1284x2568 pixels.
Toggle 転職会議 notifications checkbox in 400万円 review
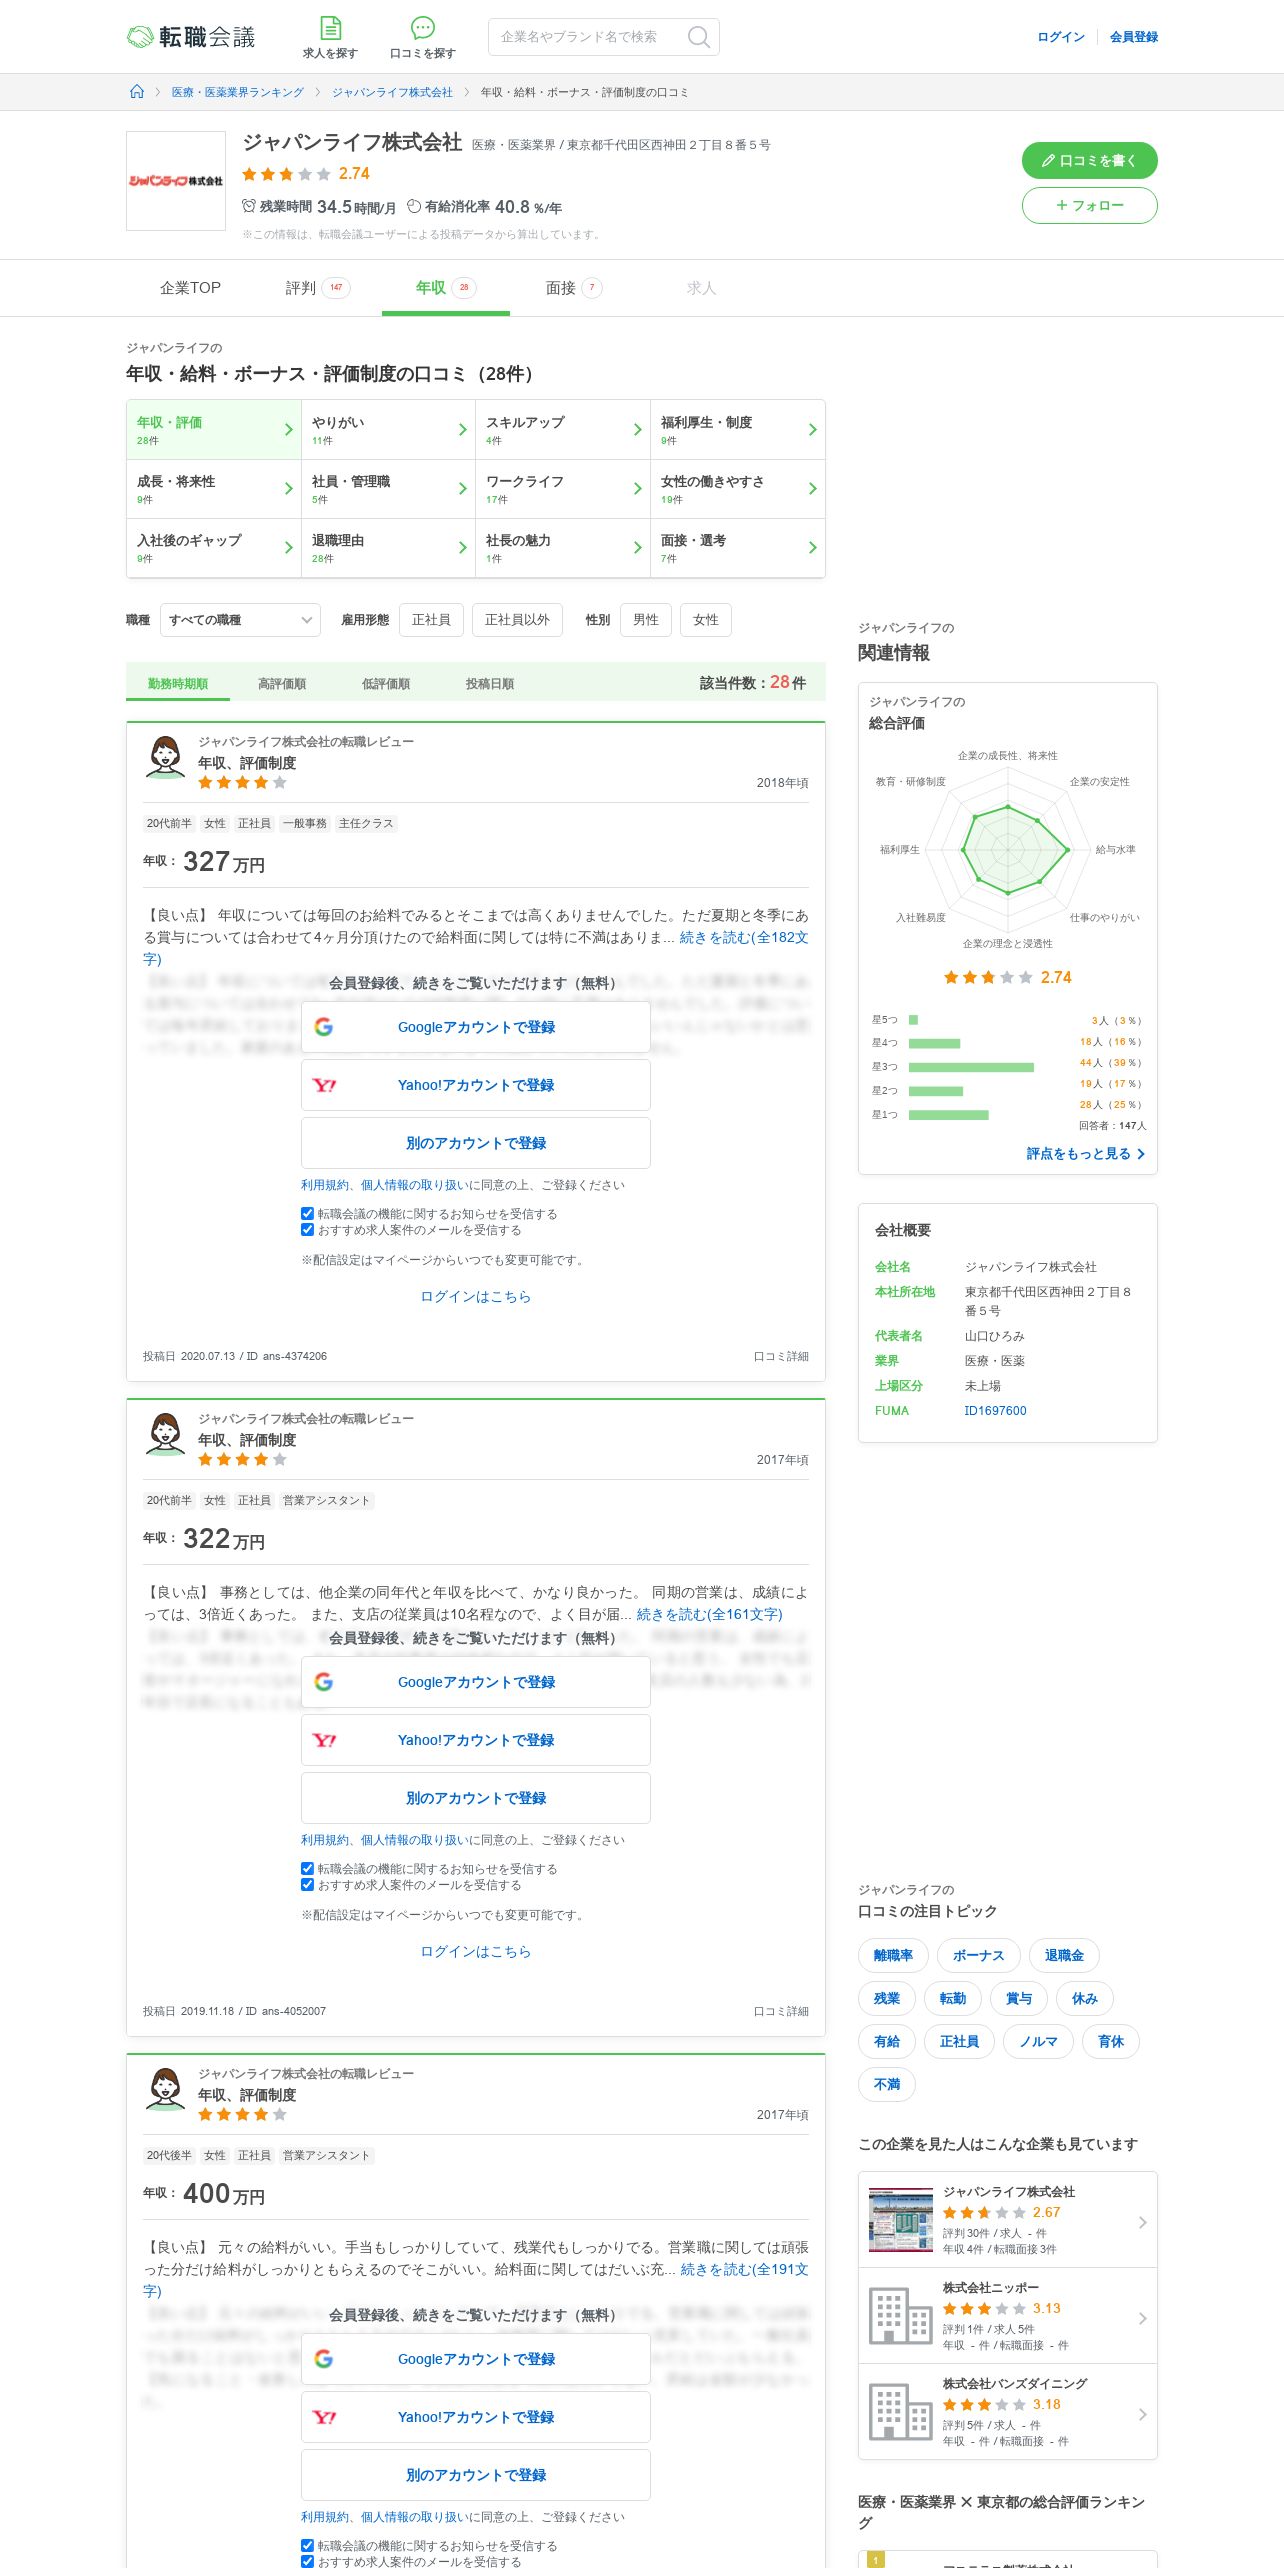coord(307,2546)
